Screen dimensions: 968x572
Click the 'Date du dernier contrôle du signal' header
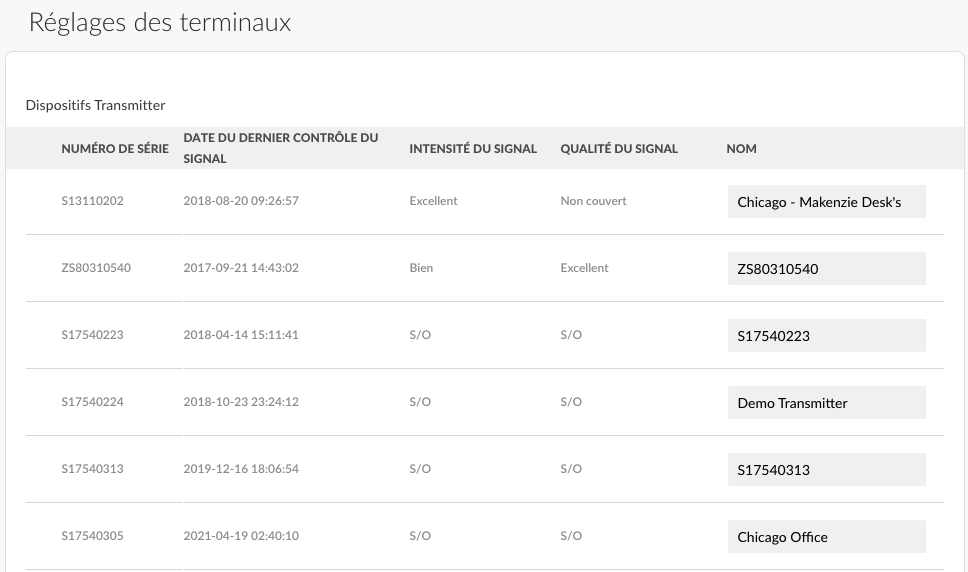(281, 148)
